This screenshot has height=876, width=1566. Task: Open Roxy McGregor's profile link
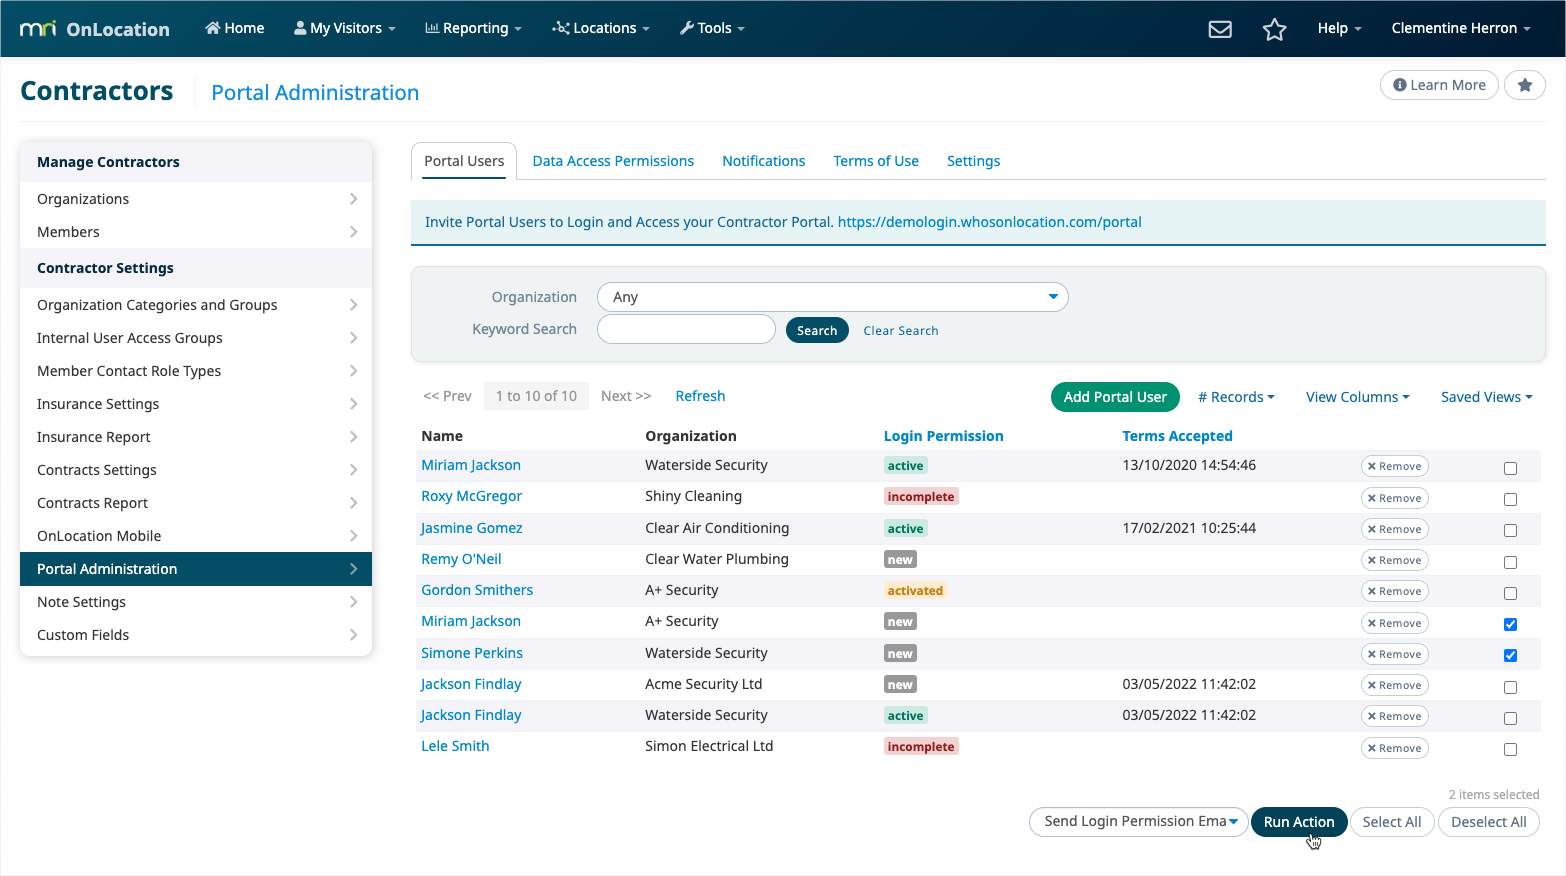pos(471,496)
